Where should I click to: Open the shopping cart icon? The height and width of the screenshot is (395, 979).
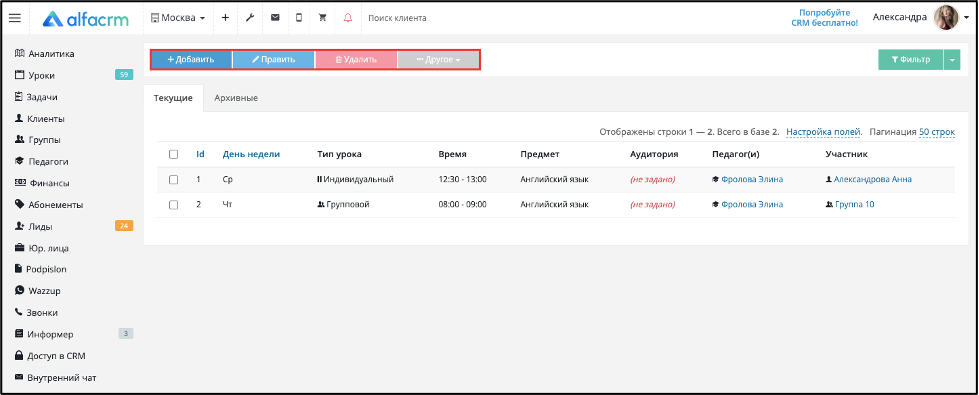[x=323, y=18]
